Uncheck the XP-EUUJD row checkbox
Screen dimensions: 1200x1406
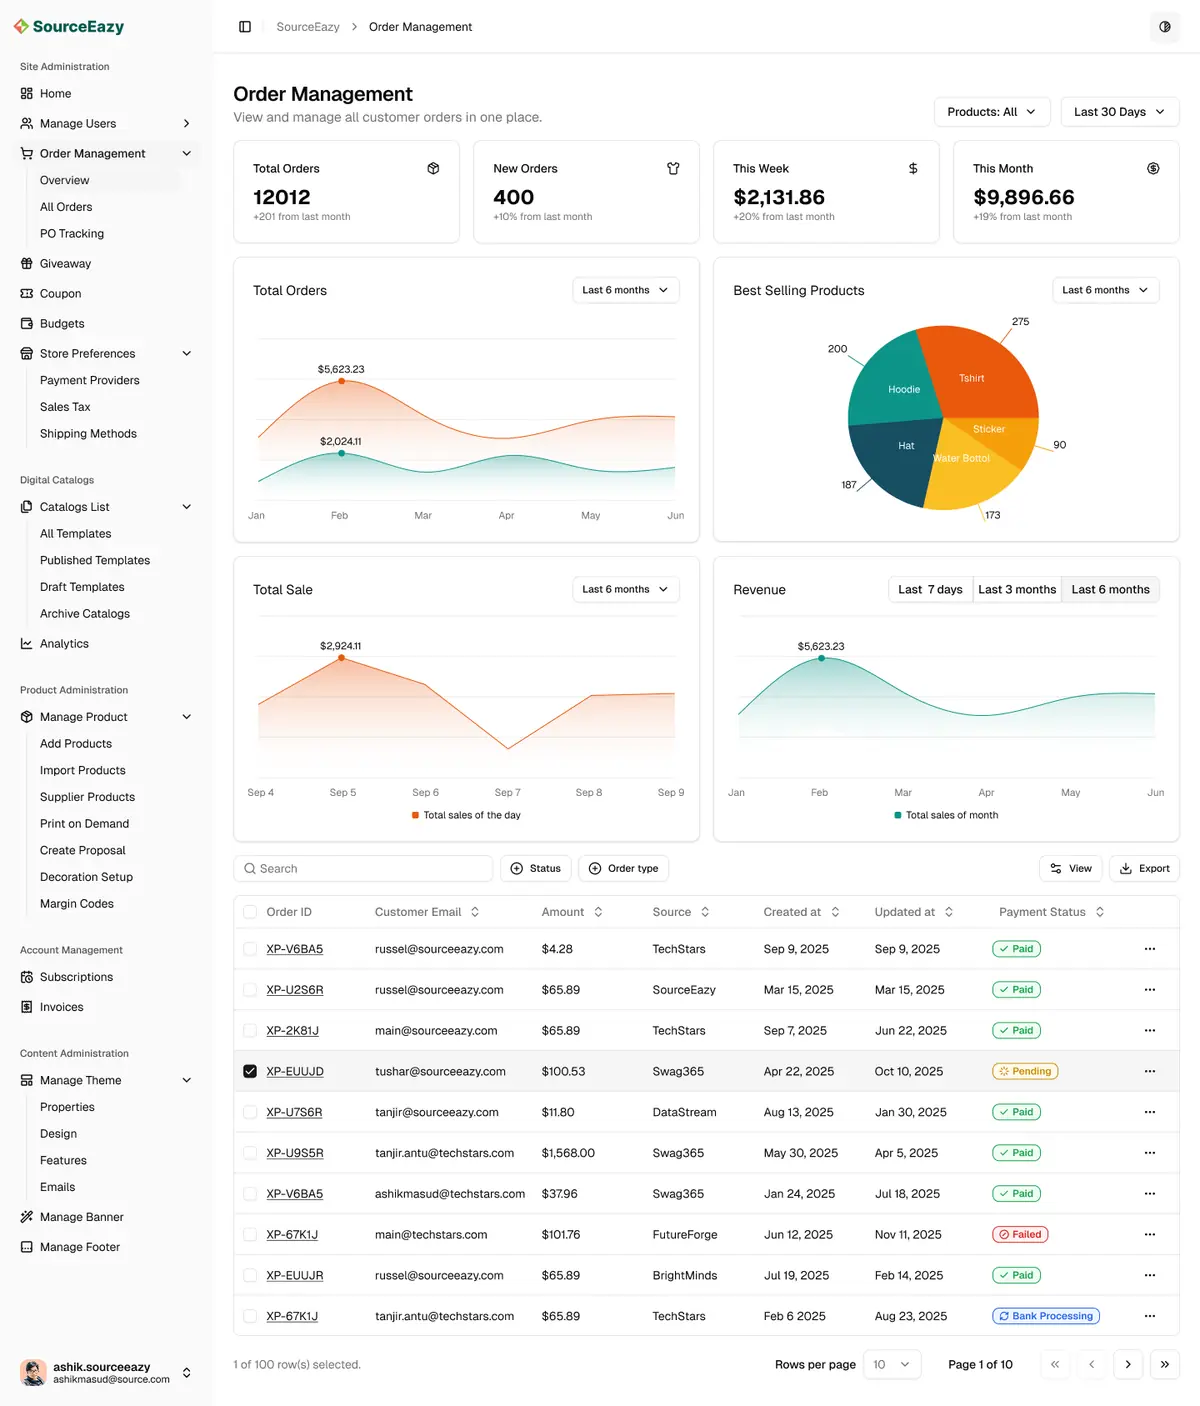pos(250,1071)
